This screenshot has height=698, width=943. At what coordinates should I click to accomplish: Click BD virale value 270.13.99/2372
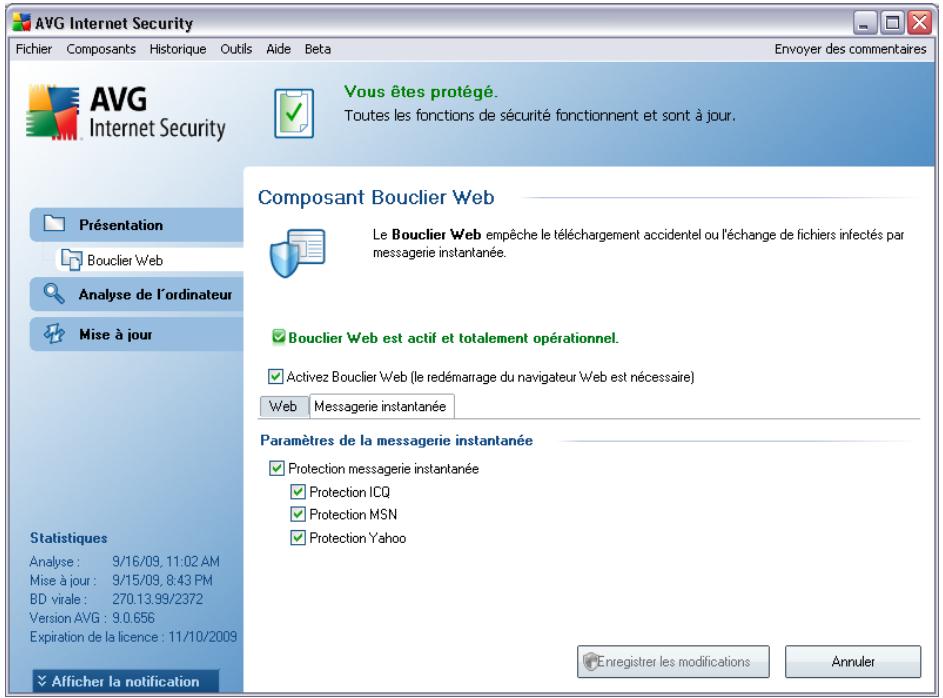pos(158,599)
